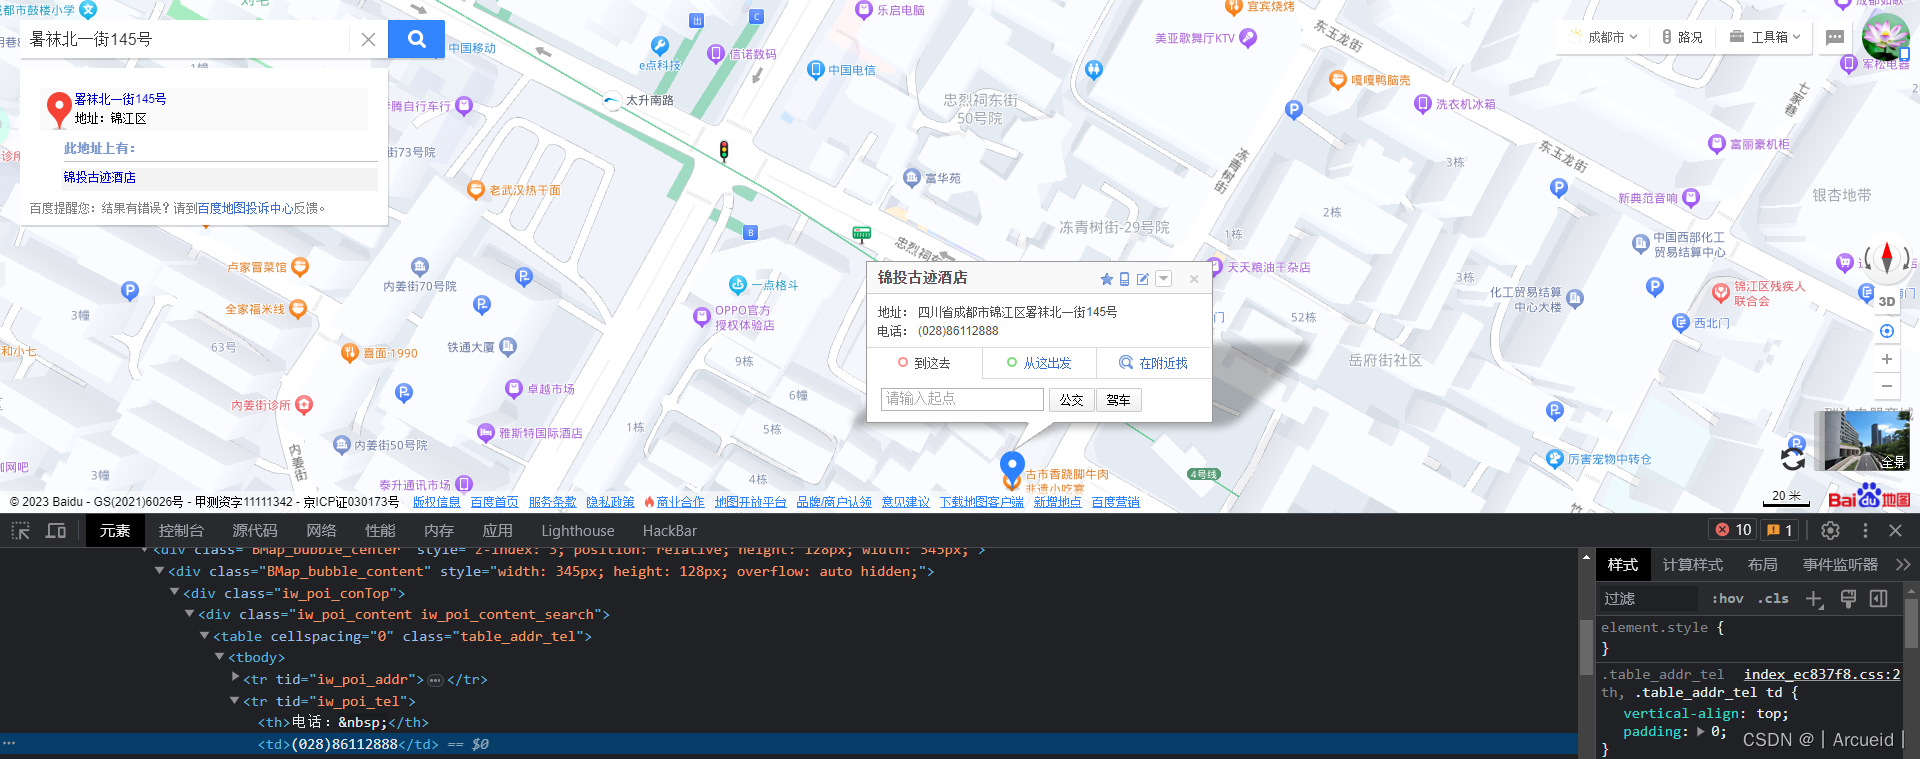The height and width of the screenshot is (759, 1920).
Task: Select the 到这去 tab
Action: point(925,363)
